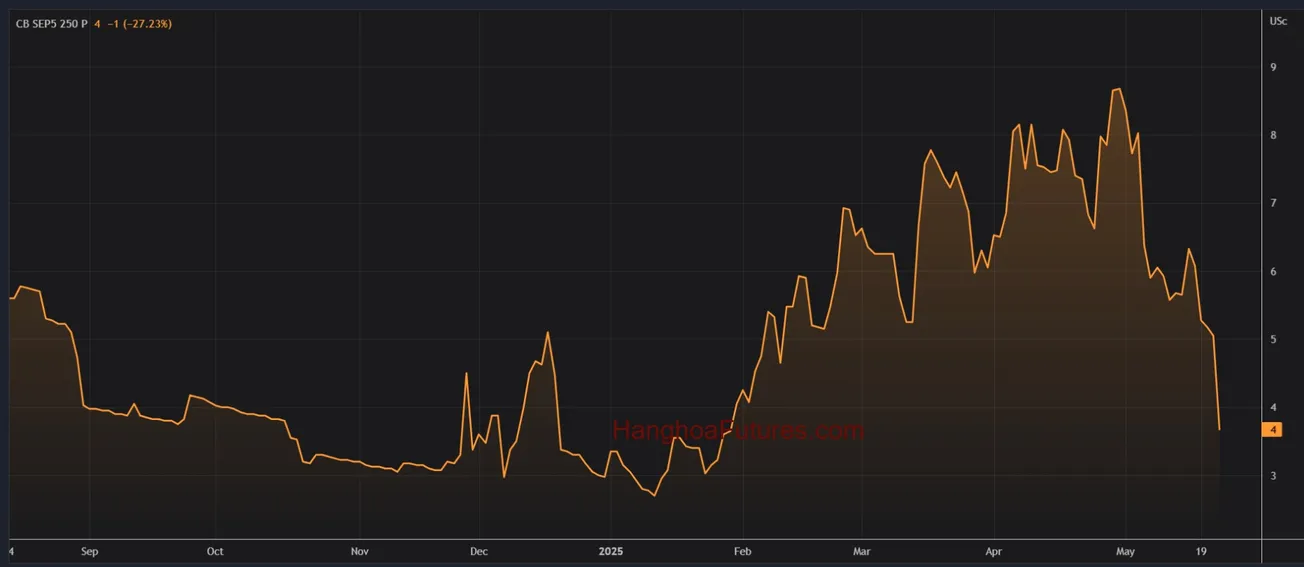The height and width of the screenshot is (567, 1304).
Task: Click the 8 price level on axis
Action: [x=1273, y=135]
